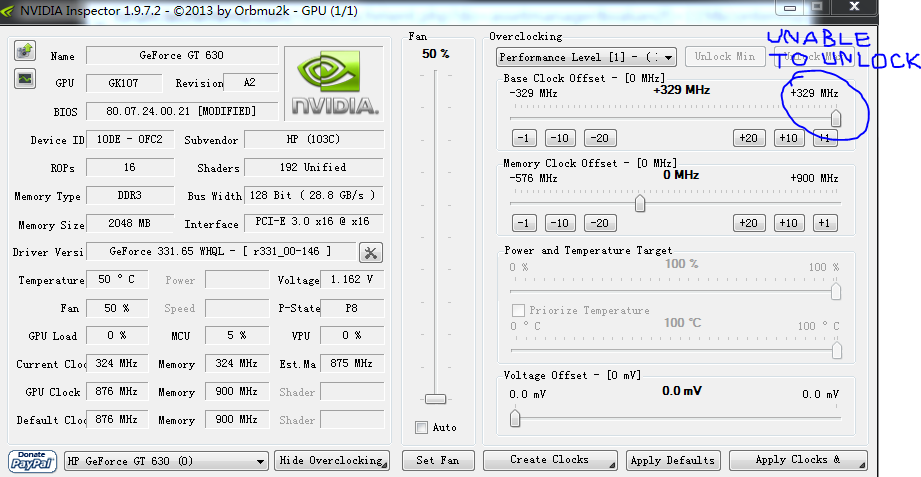Click the Temperature Target slider handle
Screen dimensions: 921x477
[836, 350]
